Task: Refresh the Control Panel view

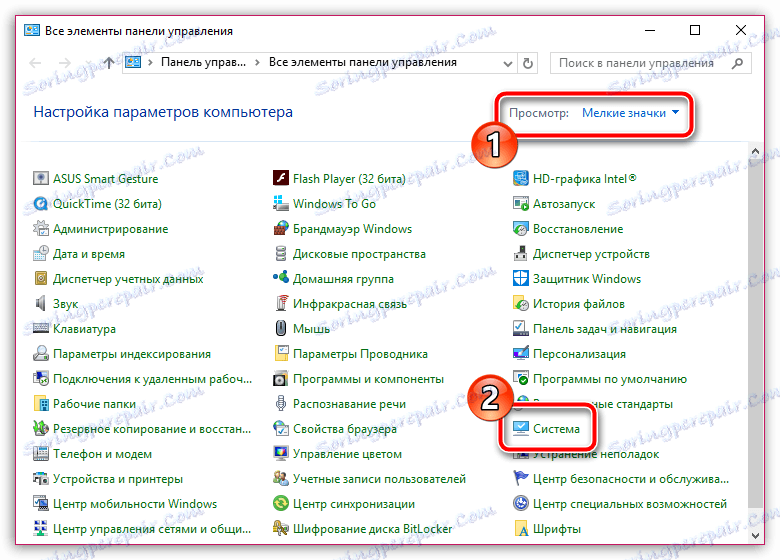Action: click(x=528, y=63)
